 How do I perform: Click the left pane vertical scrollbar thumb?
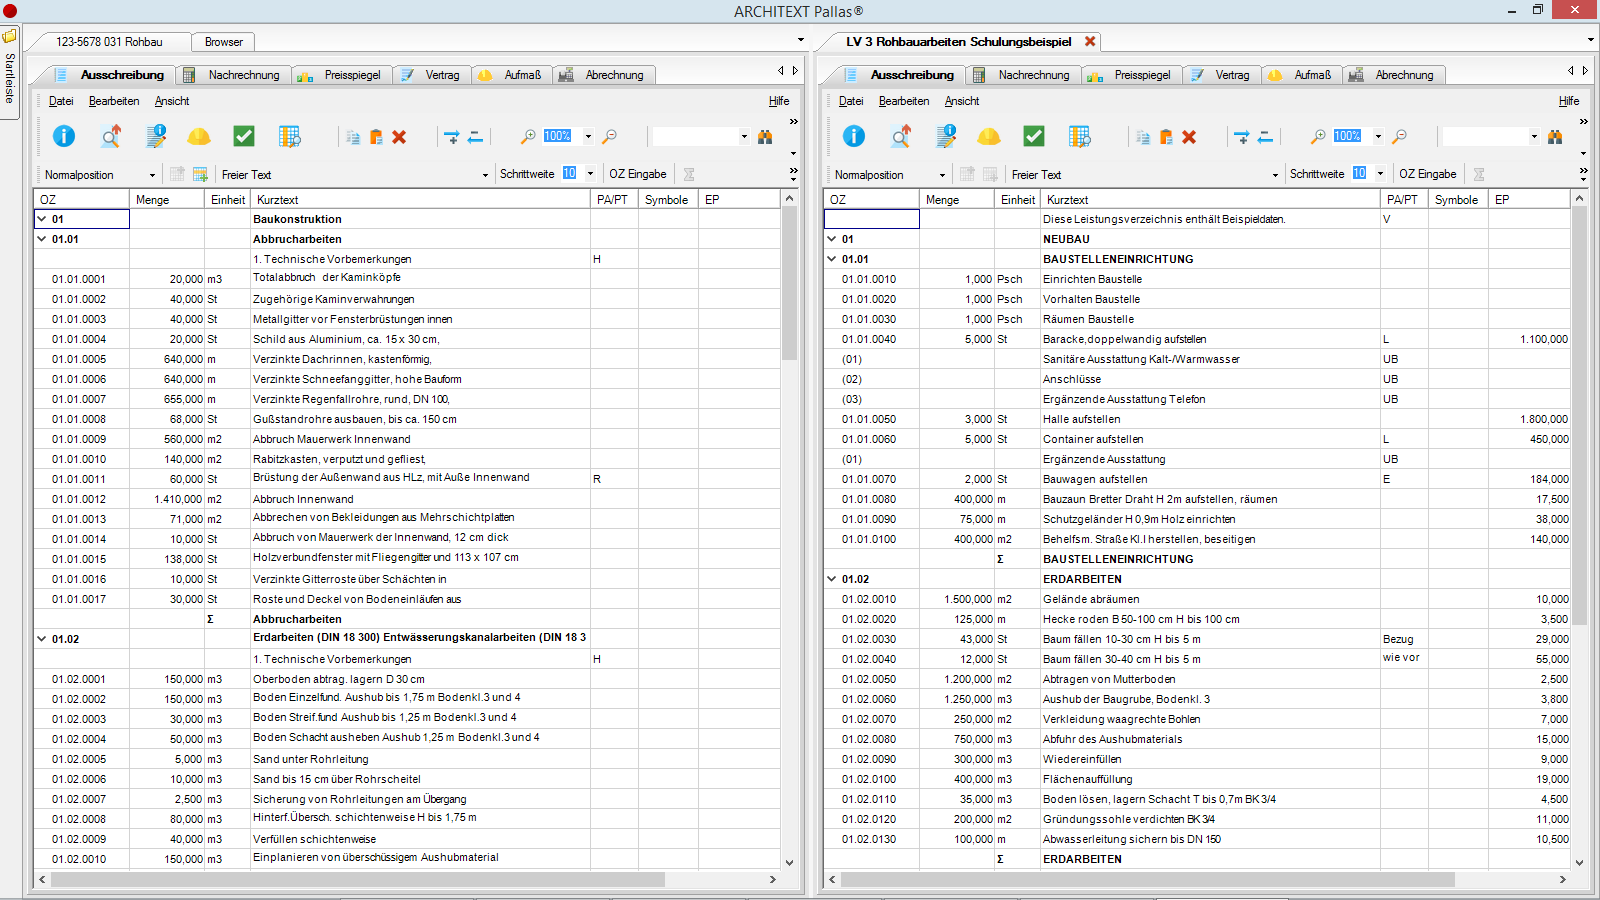[789, 284]
